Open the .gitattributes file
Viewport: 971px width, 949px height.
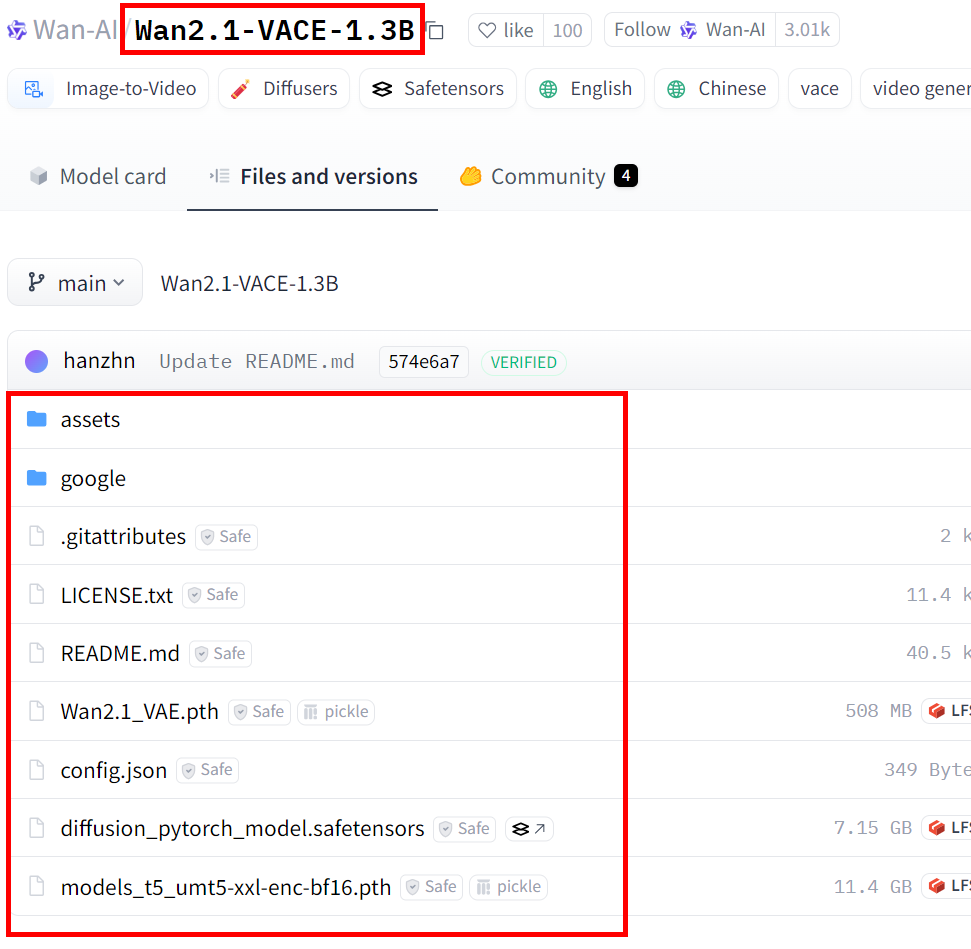coord(123,536)
